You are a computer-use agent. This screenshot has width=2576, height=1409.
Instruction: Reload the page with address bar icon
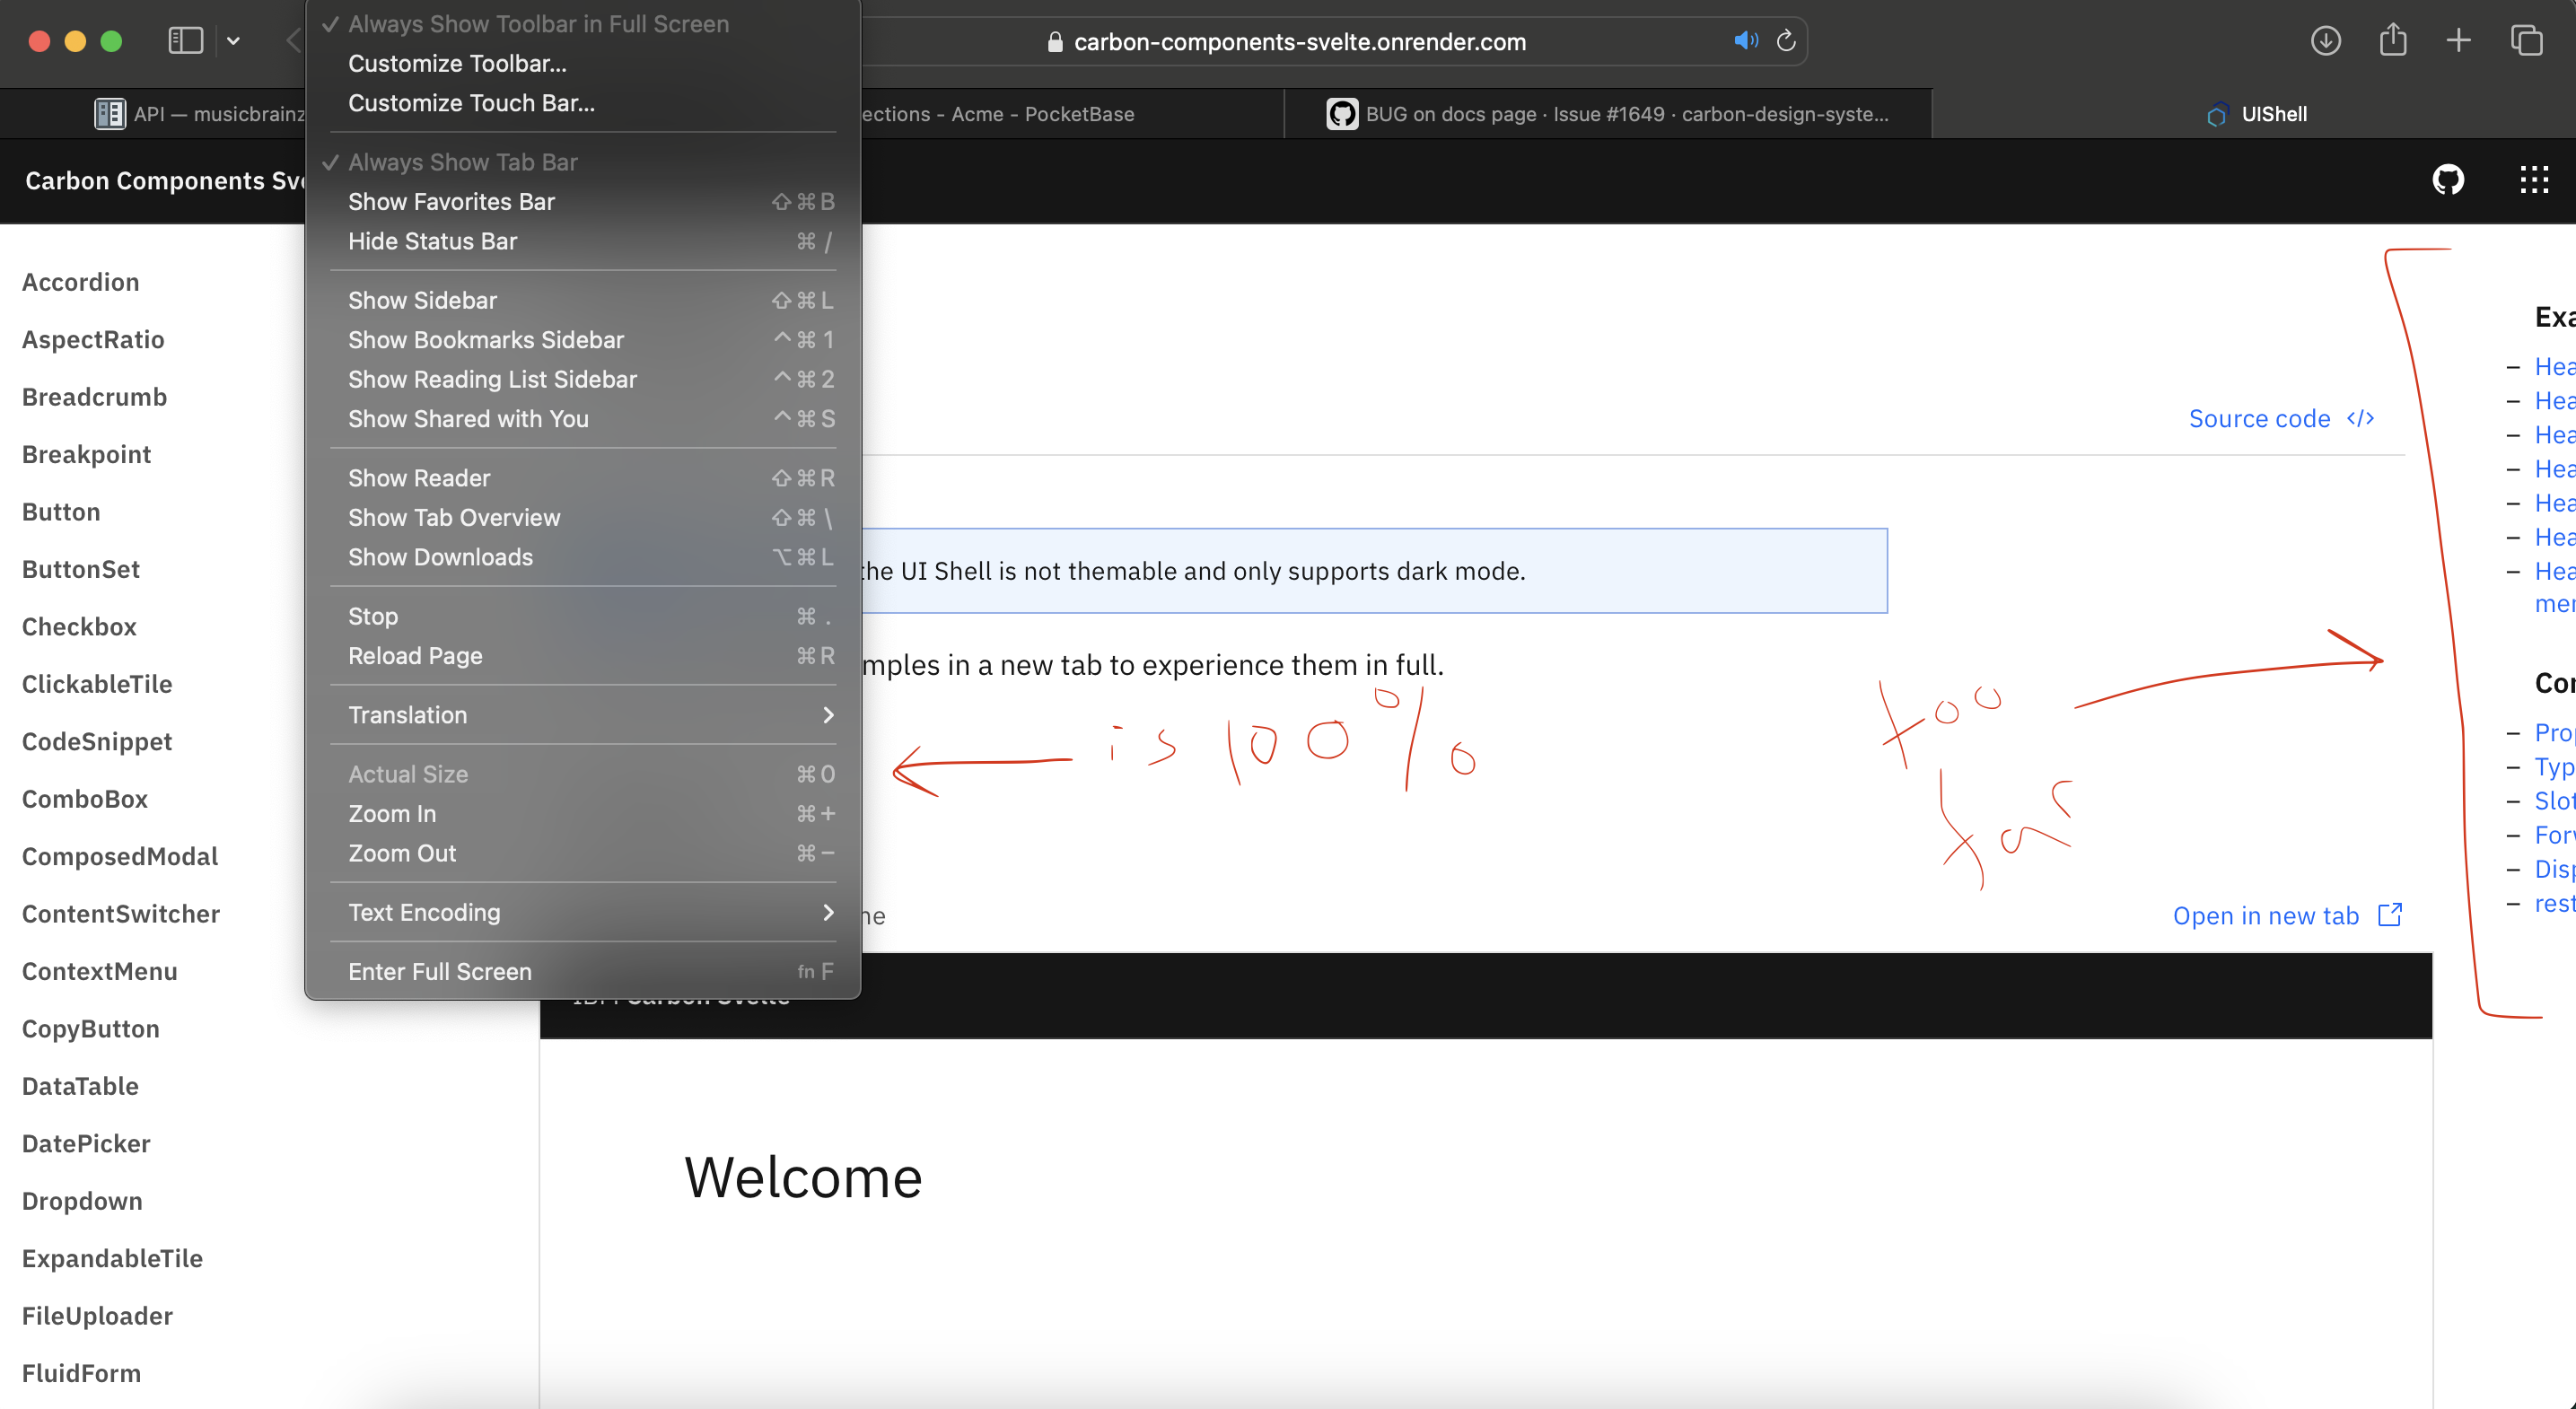coord(1786,41)
